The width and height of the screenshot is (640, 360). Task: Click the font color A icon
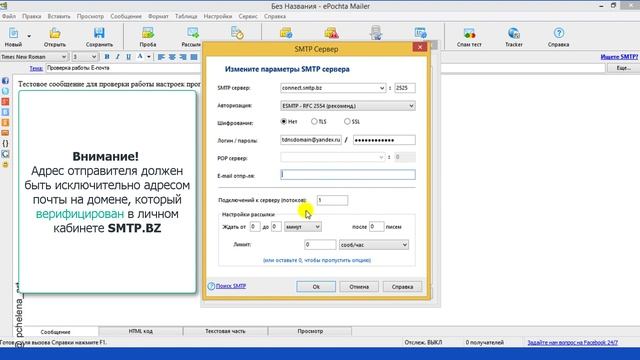(140, 57)
